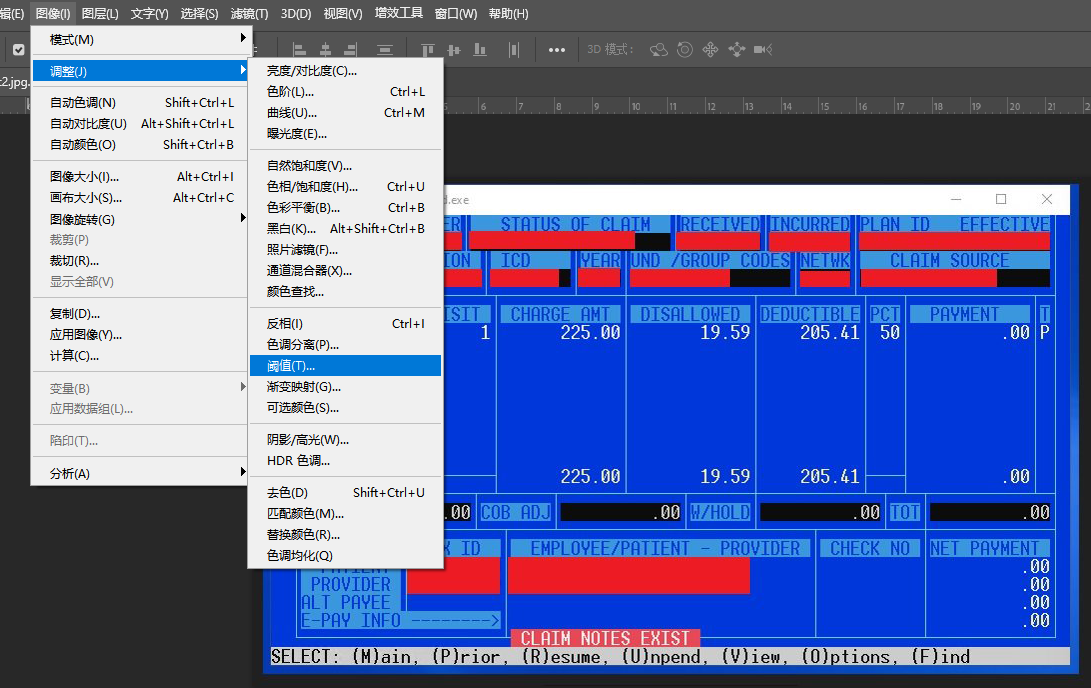Choose 去色(D) adjustment
The height and width of the screenshot is (688, 1091).
pyautogui.click(x=345, y=493)
